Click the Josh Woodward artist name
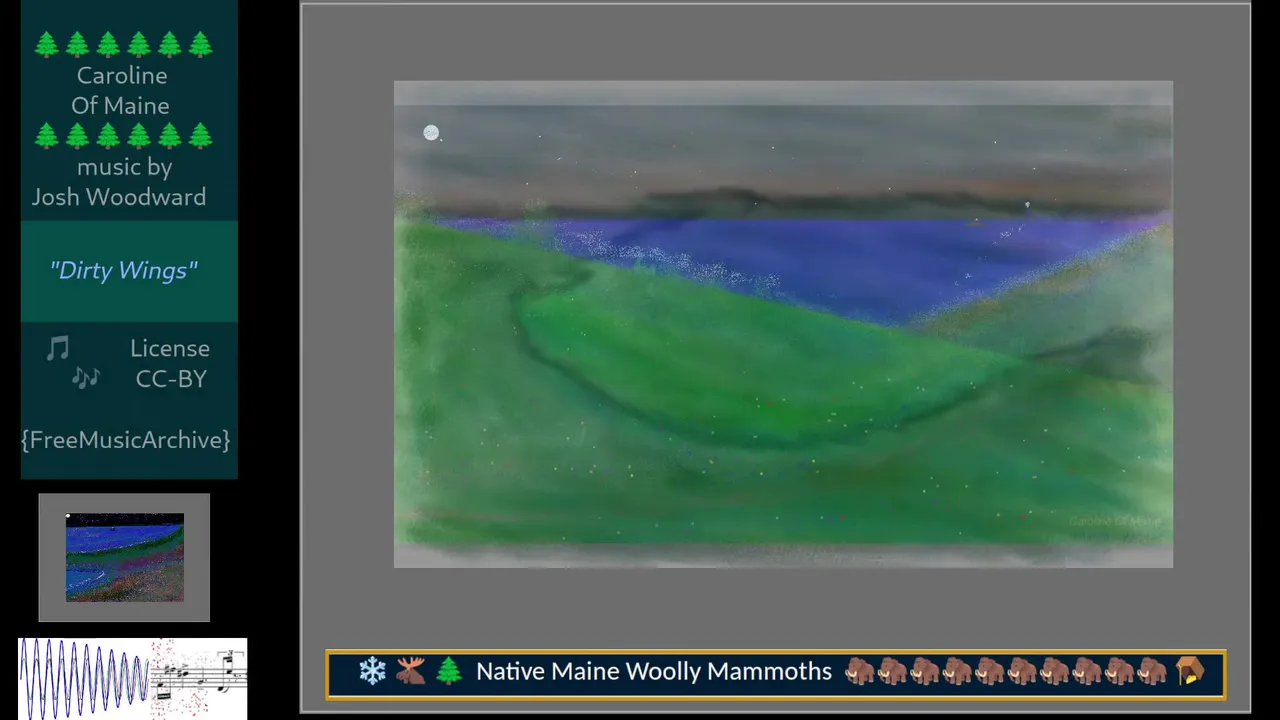 [119, 197]
